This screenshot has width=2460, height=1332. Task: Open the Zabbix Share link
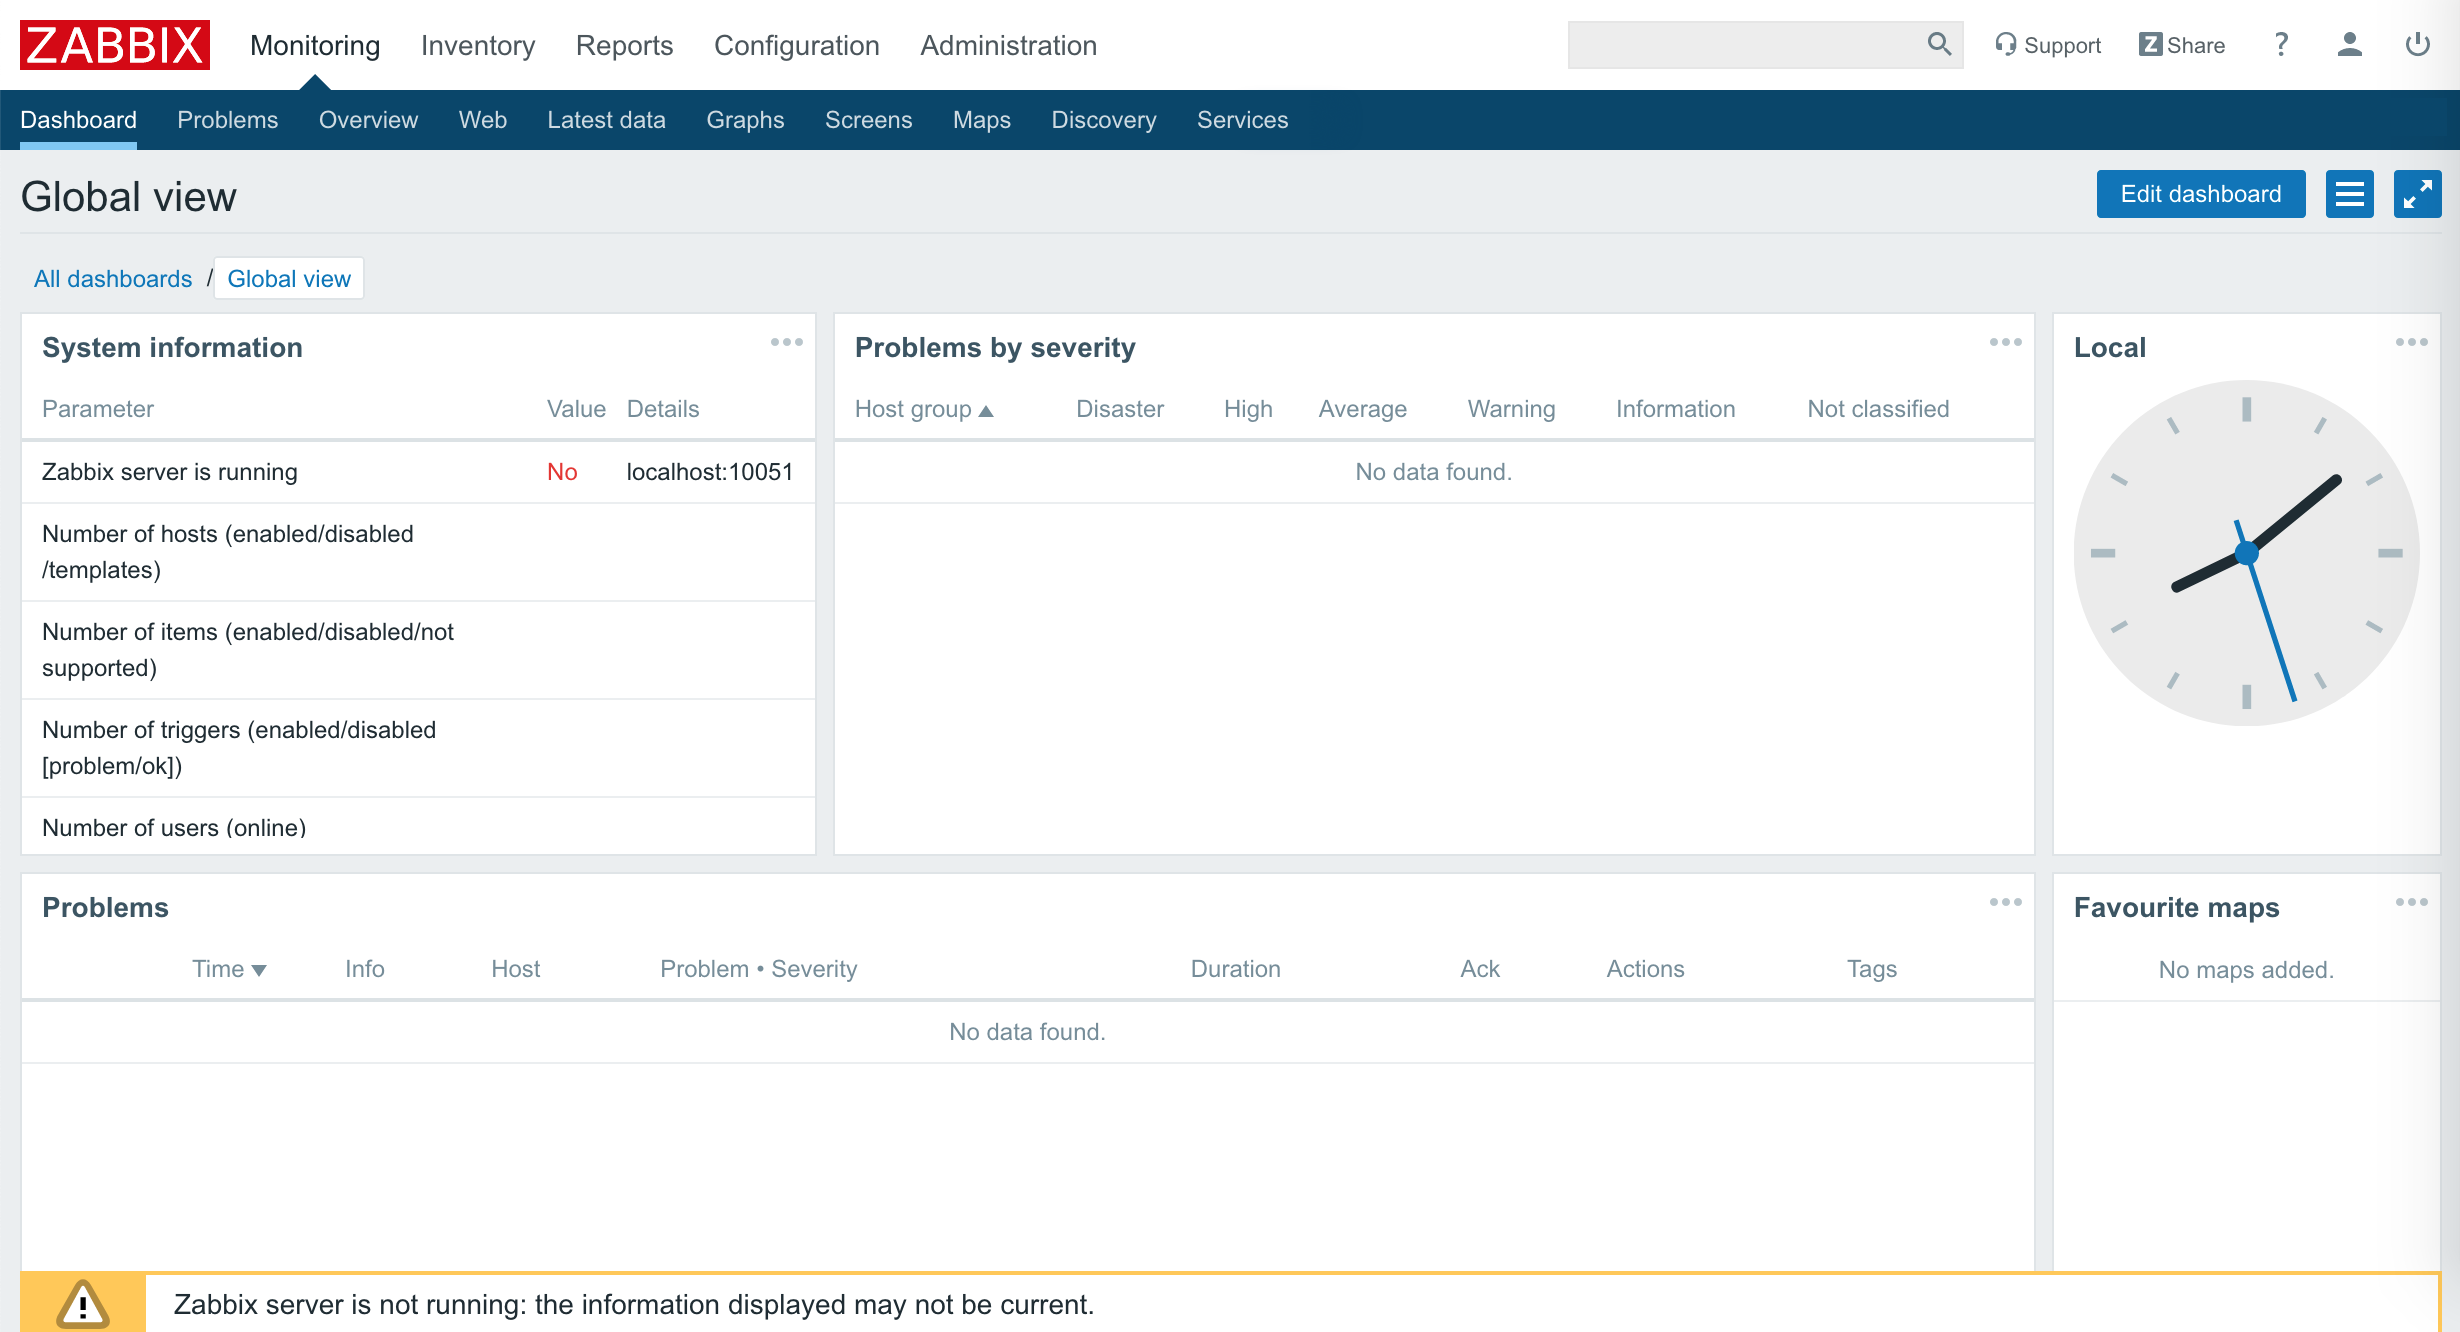point(2182,45)
